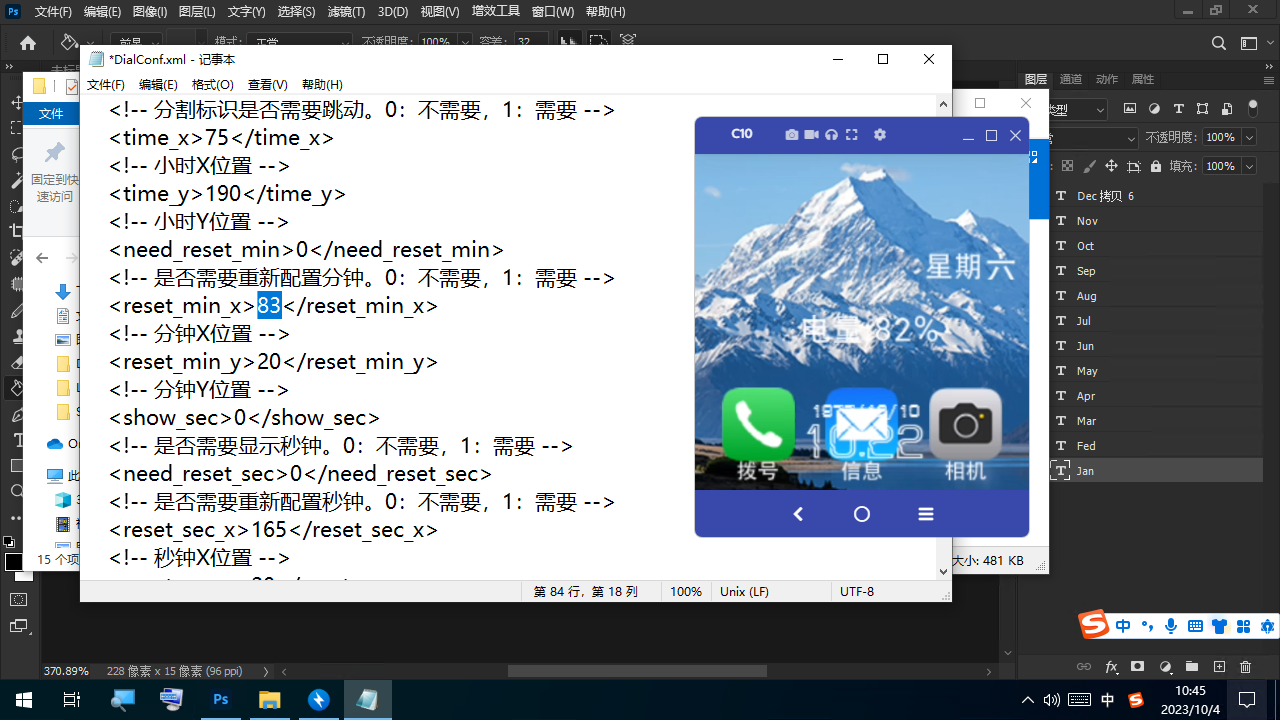The width and height of the screenshot is (1280, 720).
Task: Tap the phone dialer app icon
Action: [758, 425]
